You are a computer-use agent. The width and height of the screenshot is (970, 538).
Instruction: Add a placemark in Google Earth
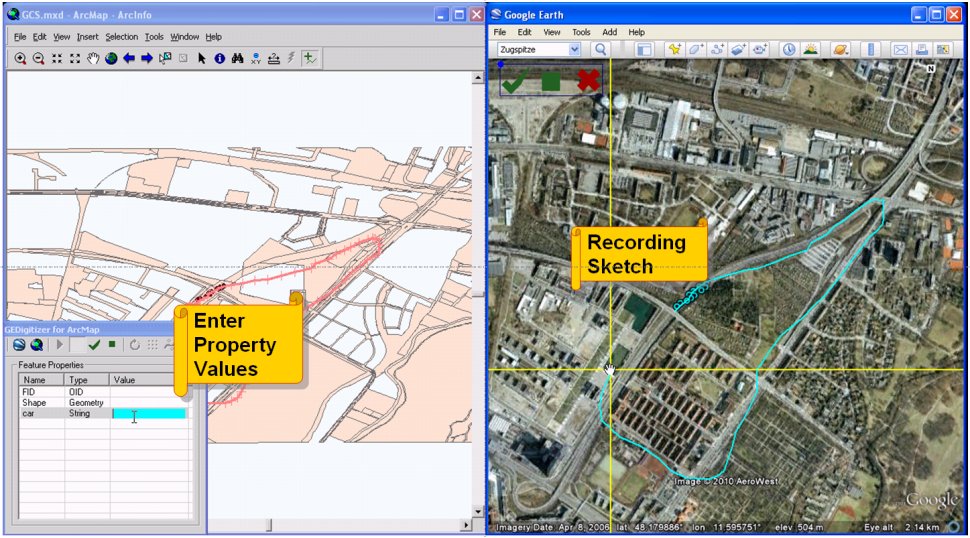coord(674,49)
